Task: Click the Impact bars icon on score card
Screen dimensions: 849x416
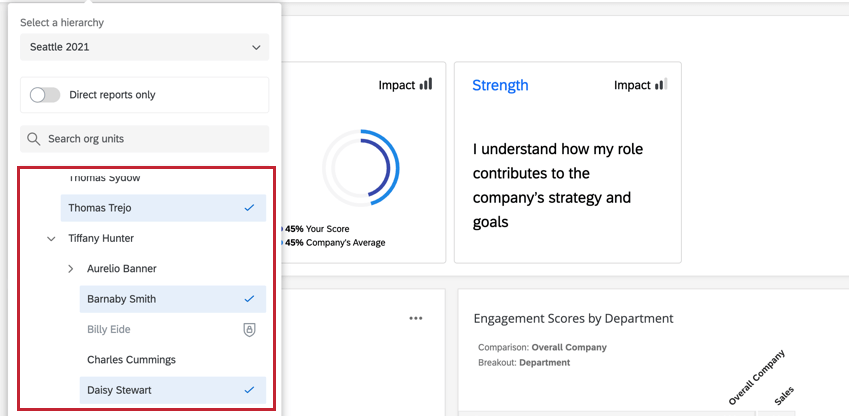Action: coord(426,85)
